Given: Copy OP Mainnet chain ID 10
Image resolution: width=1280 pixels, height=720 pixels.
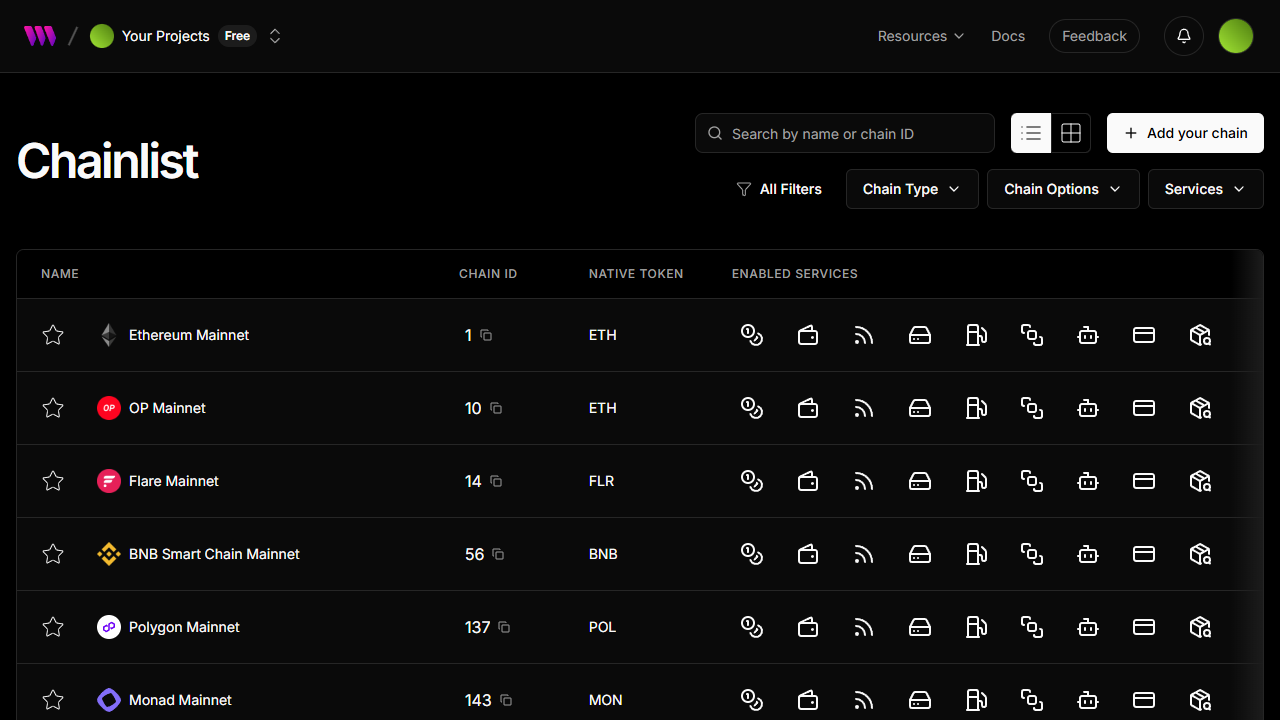Looking at the screenshot, I should coord(496,408).
